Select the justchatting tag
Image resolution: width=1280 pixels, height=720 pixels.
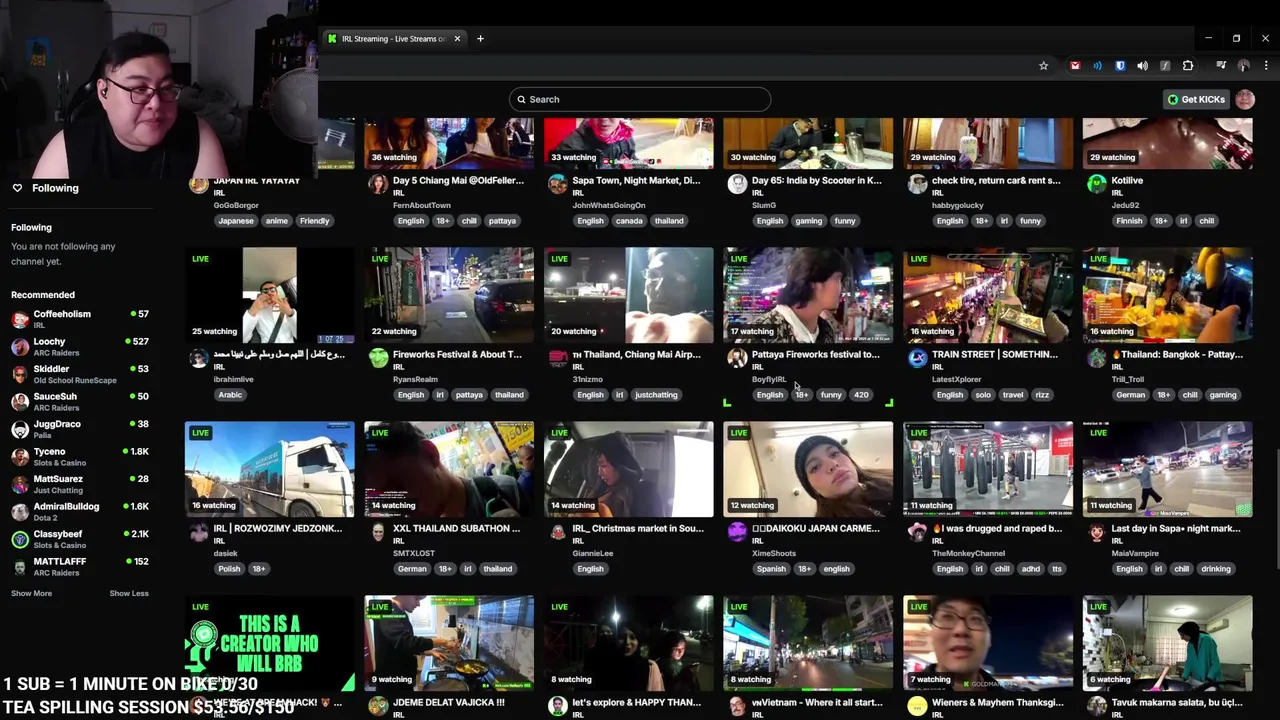tap(656, 395)
